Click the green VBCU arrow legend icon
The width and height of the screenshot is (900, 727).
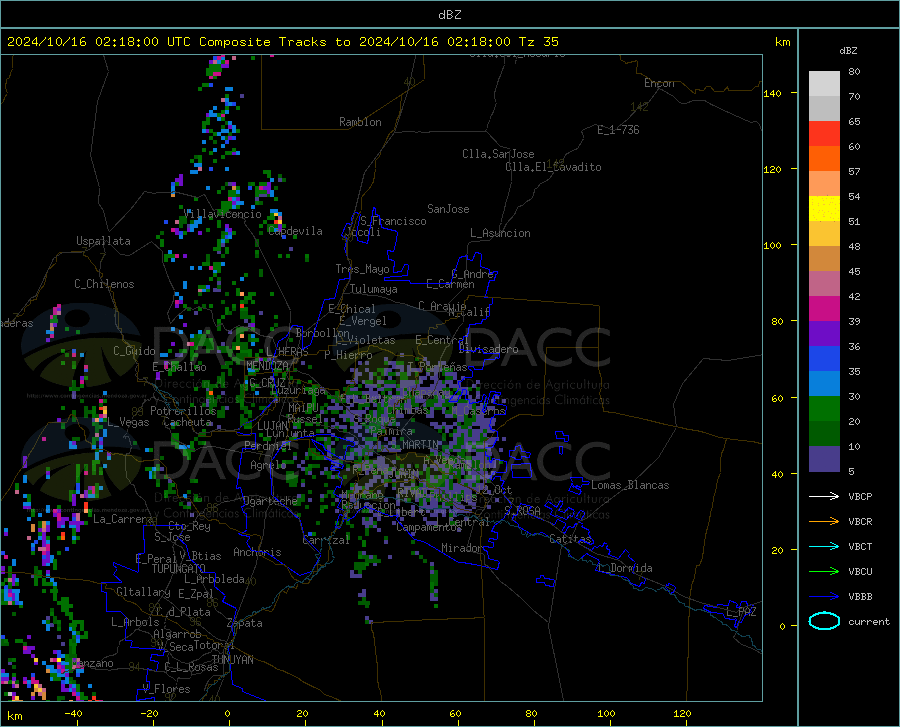[x=824, y=572]
